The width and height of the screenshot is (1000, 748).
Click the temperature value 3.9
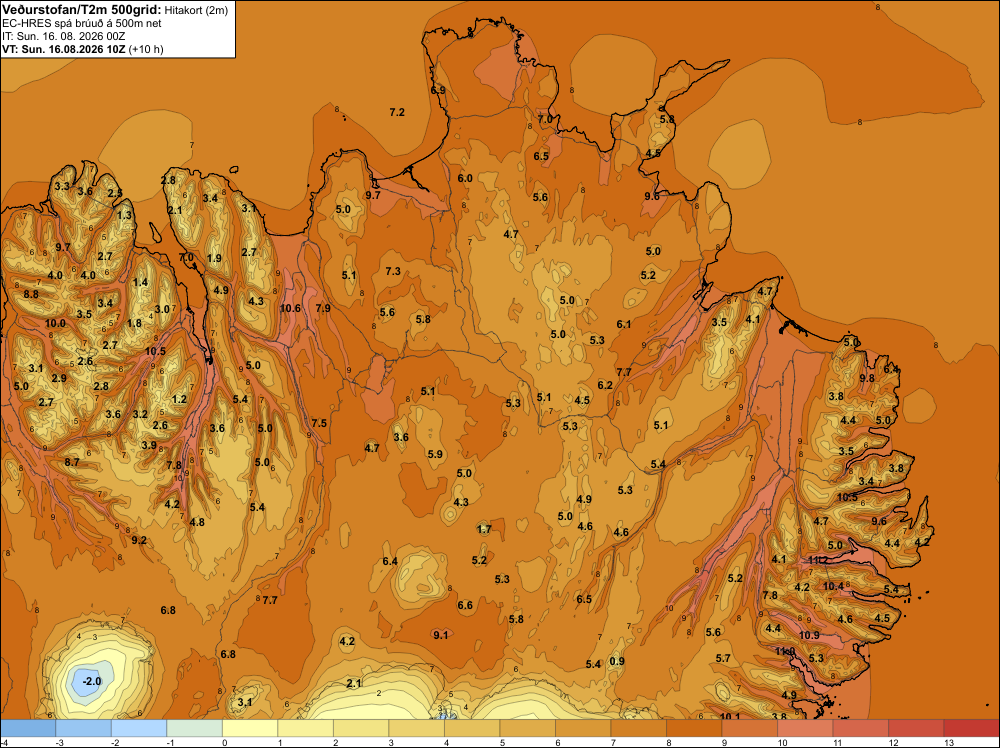149,446
